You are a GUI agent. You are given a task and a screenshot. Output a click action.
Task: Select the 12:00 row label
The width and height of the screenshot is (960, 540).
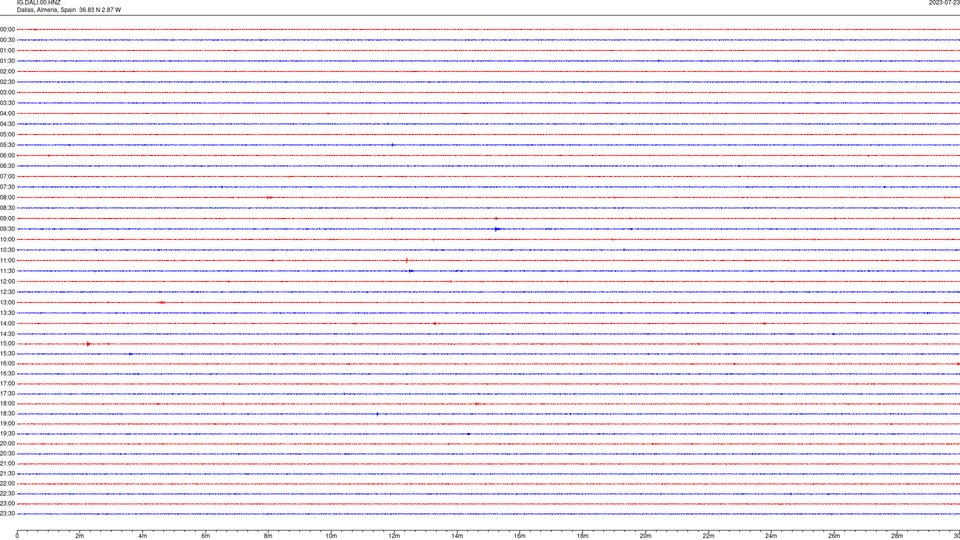pyautogui.click(x=7, y=282)
